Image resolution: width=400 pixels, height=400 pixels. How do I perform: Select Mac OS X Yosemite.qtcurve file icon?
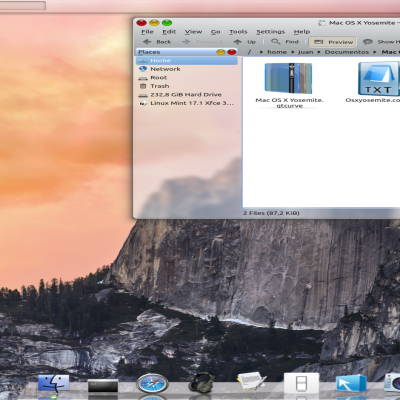point(289,78)
